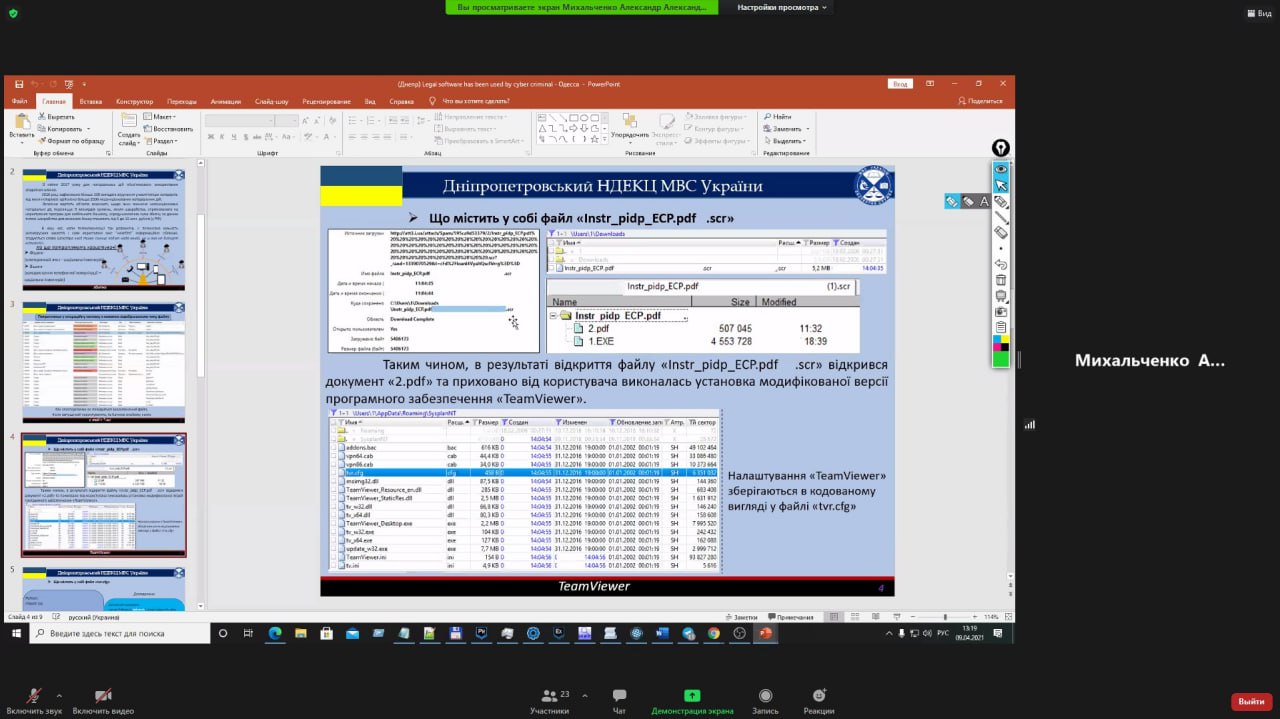Click the trash clear-annotations icon

coord(1001,280)
